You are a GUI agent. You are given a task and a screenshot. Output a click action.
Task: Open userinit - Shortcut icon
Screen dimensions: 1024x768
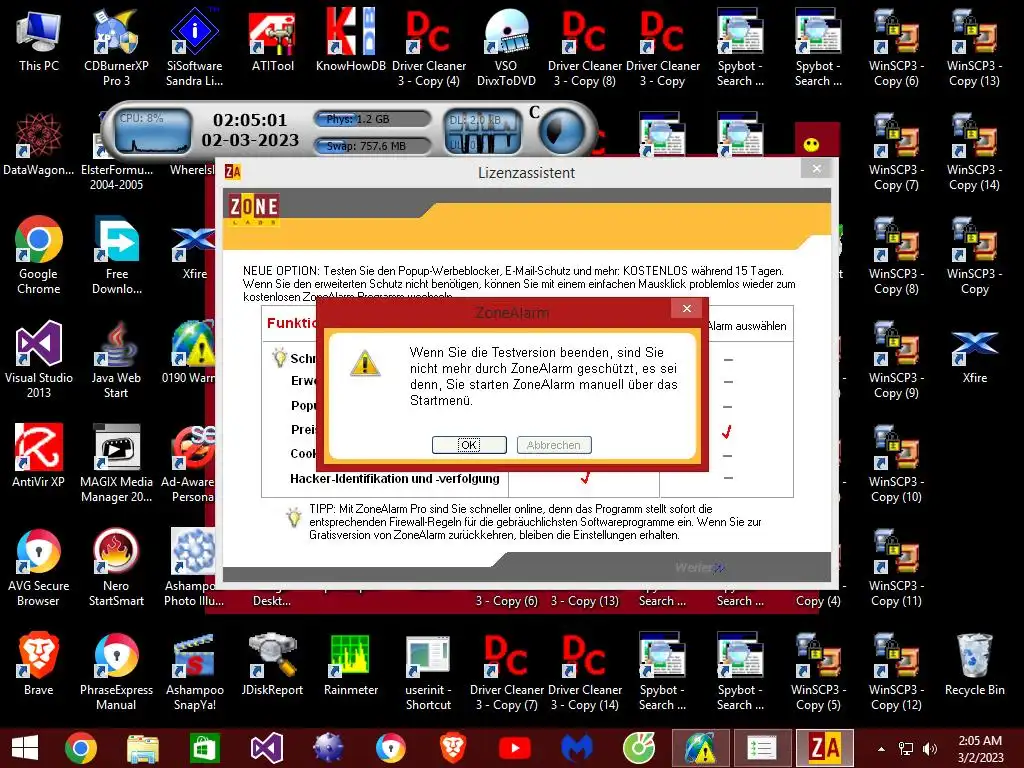coord(428,672)
